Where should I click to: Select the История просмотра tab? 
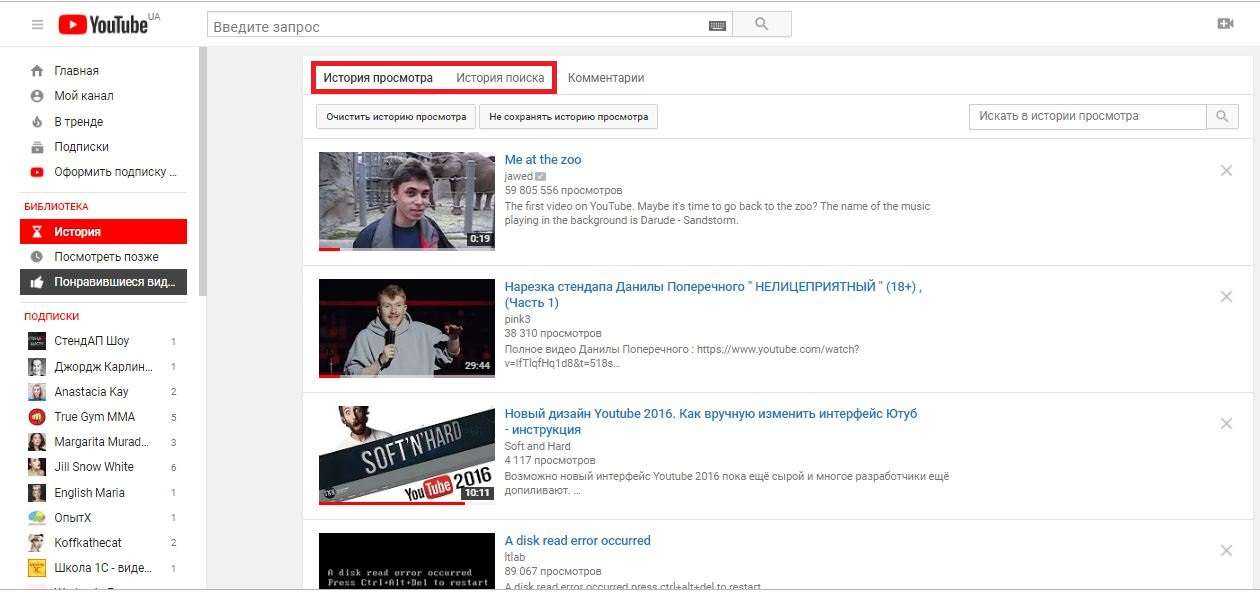click(x=378, y=78)
